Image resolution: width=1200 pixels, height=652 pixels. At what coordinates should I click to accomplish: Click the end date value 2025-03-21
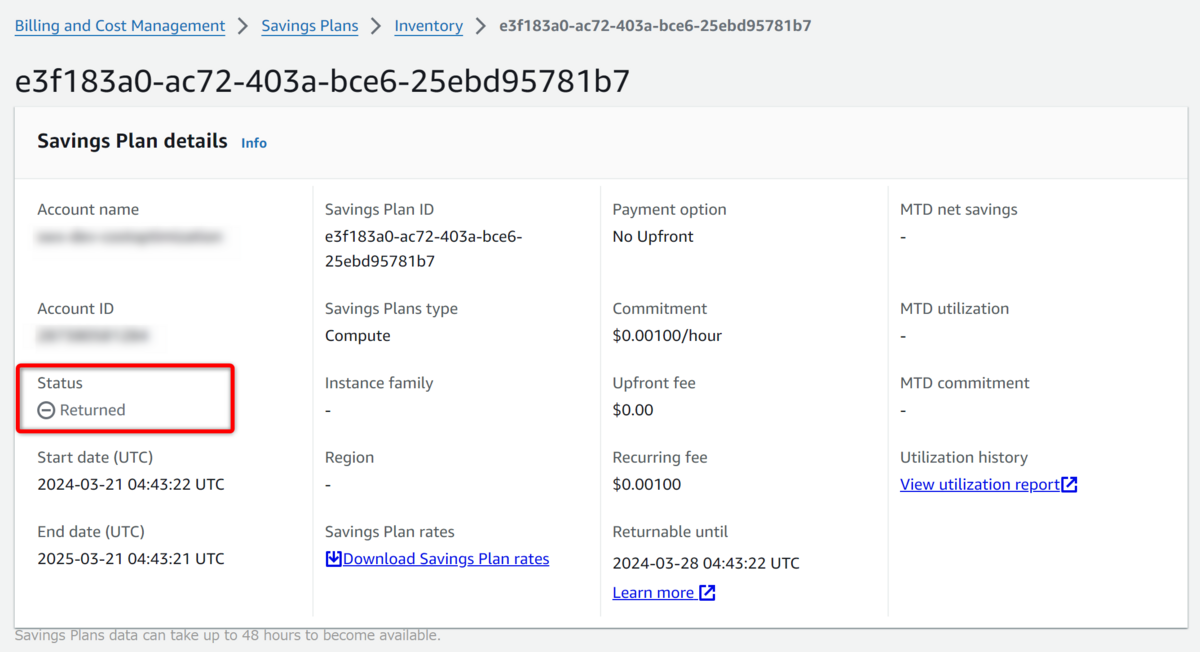(131, 559)
